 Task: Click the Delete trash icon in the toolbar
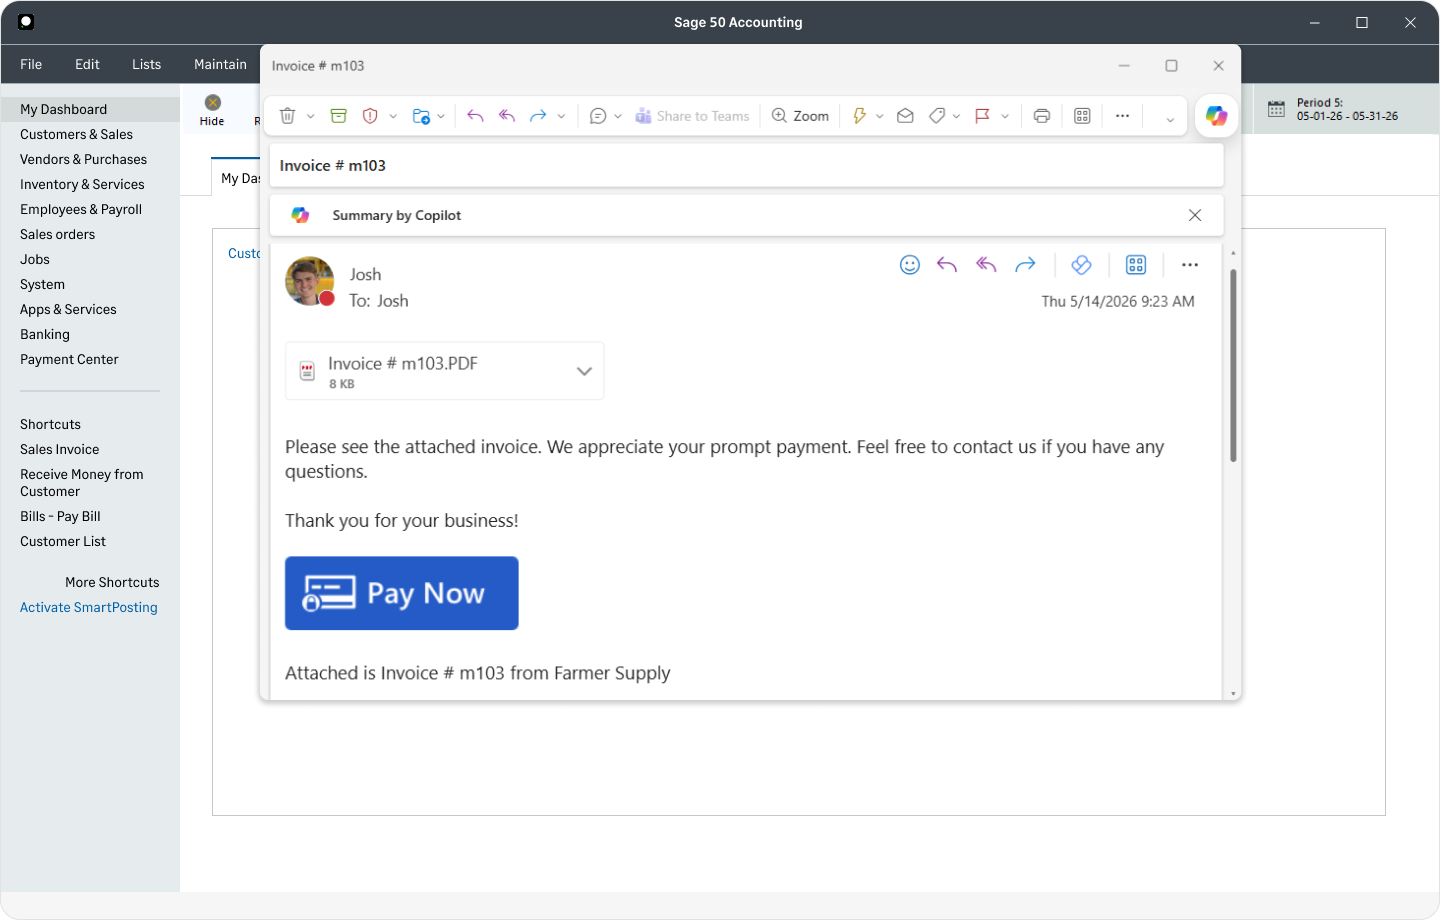click(287, 116)
